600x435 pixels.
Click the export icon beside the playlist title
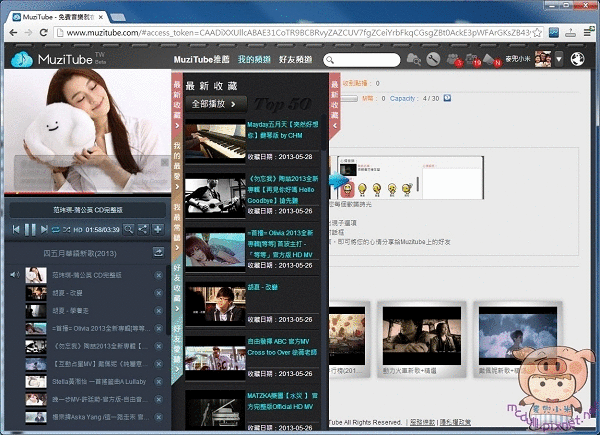point(158,252)
